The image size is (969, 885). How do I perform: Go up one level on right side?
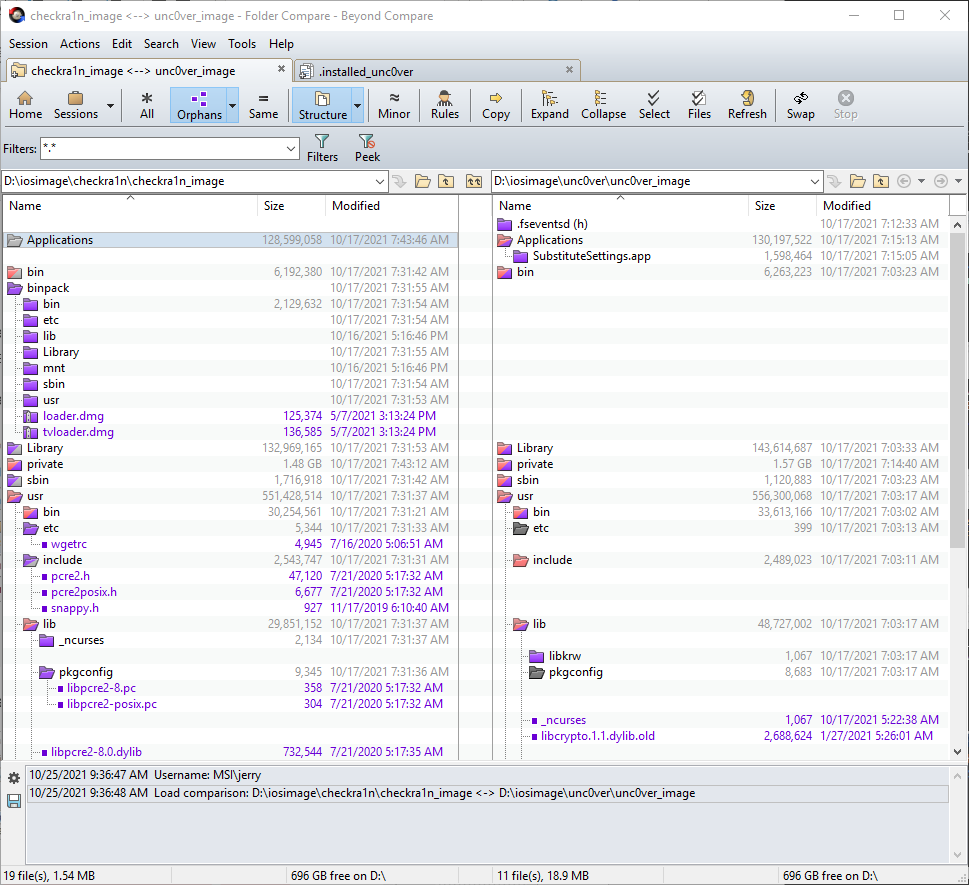(x=881, y=181)
